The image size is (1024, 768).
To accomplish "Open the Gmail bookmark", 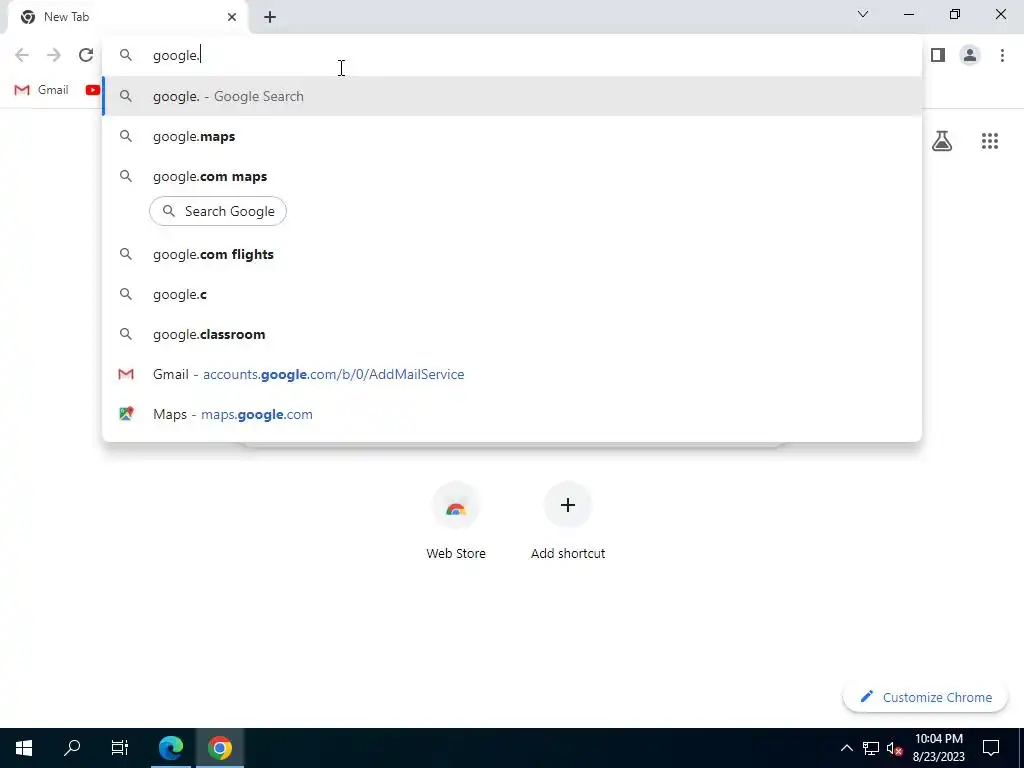I will (42, 90).
